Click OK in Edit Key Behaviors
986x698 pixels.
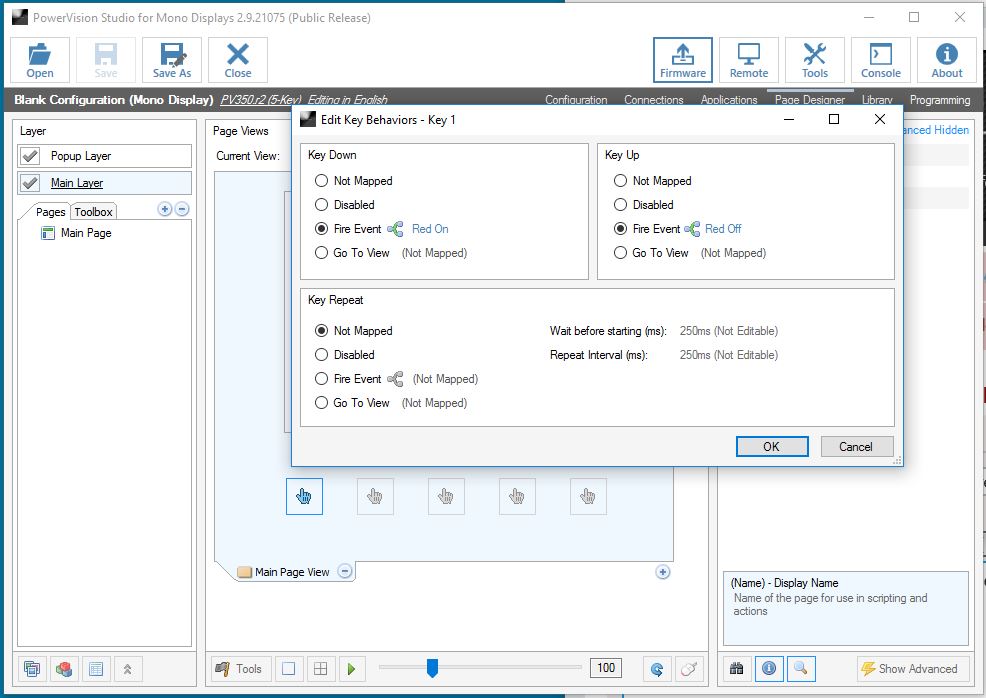pos(771,447)
